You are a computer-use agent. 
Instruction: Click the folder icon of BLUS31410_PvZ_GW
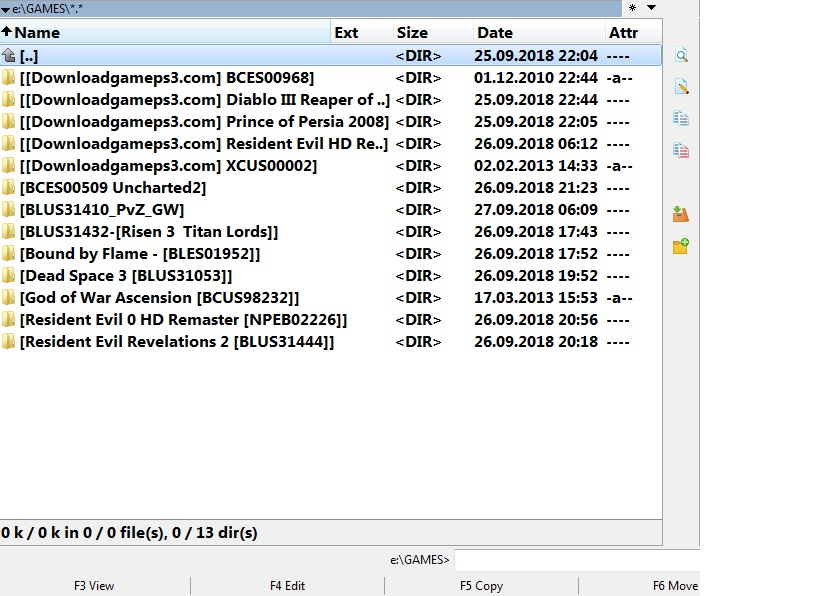[8, 209]
